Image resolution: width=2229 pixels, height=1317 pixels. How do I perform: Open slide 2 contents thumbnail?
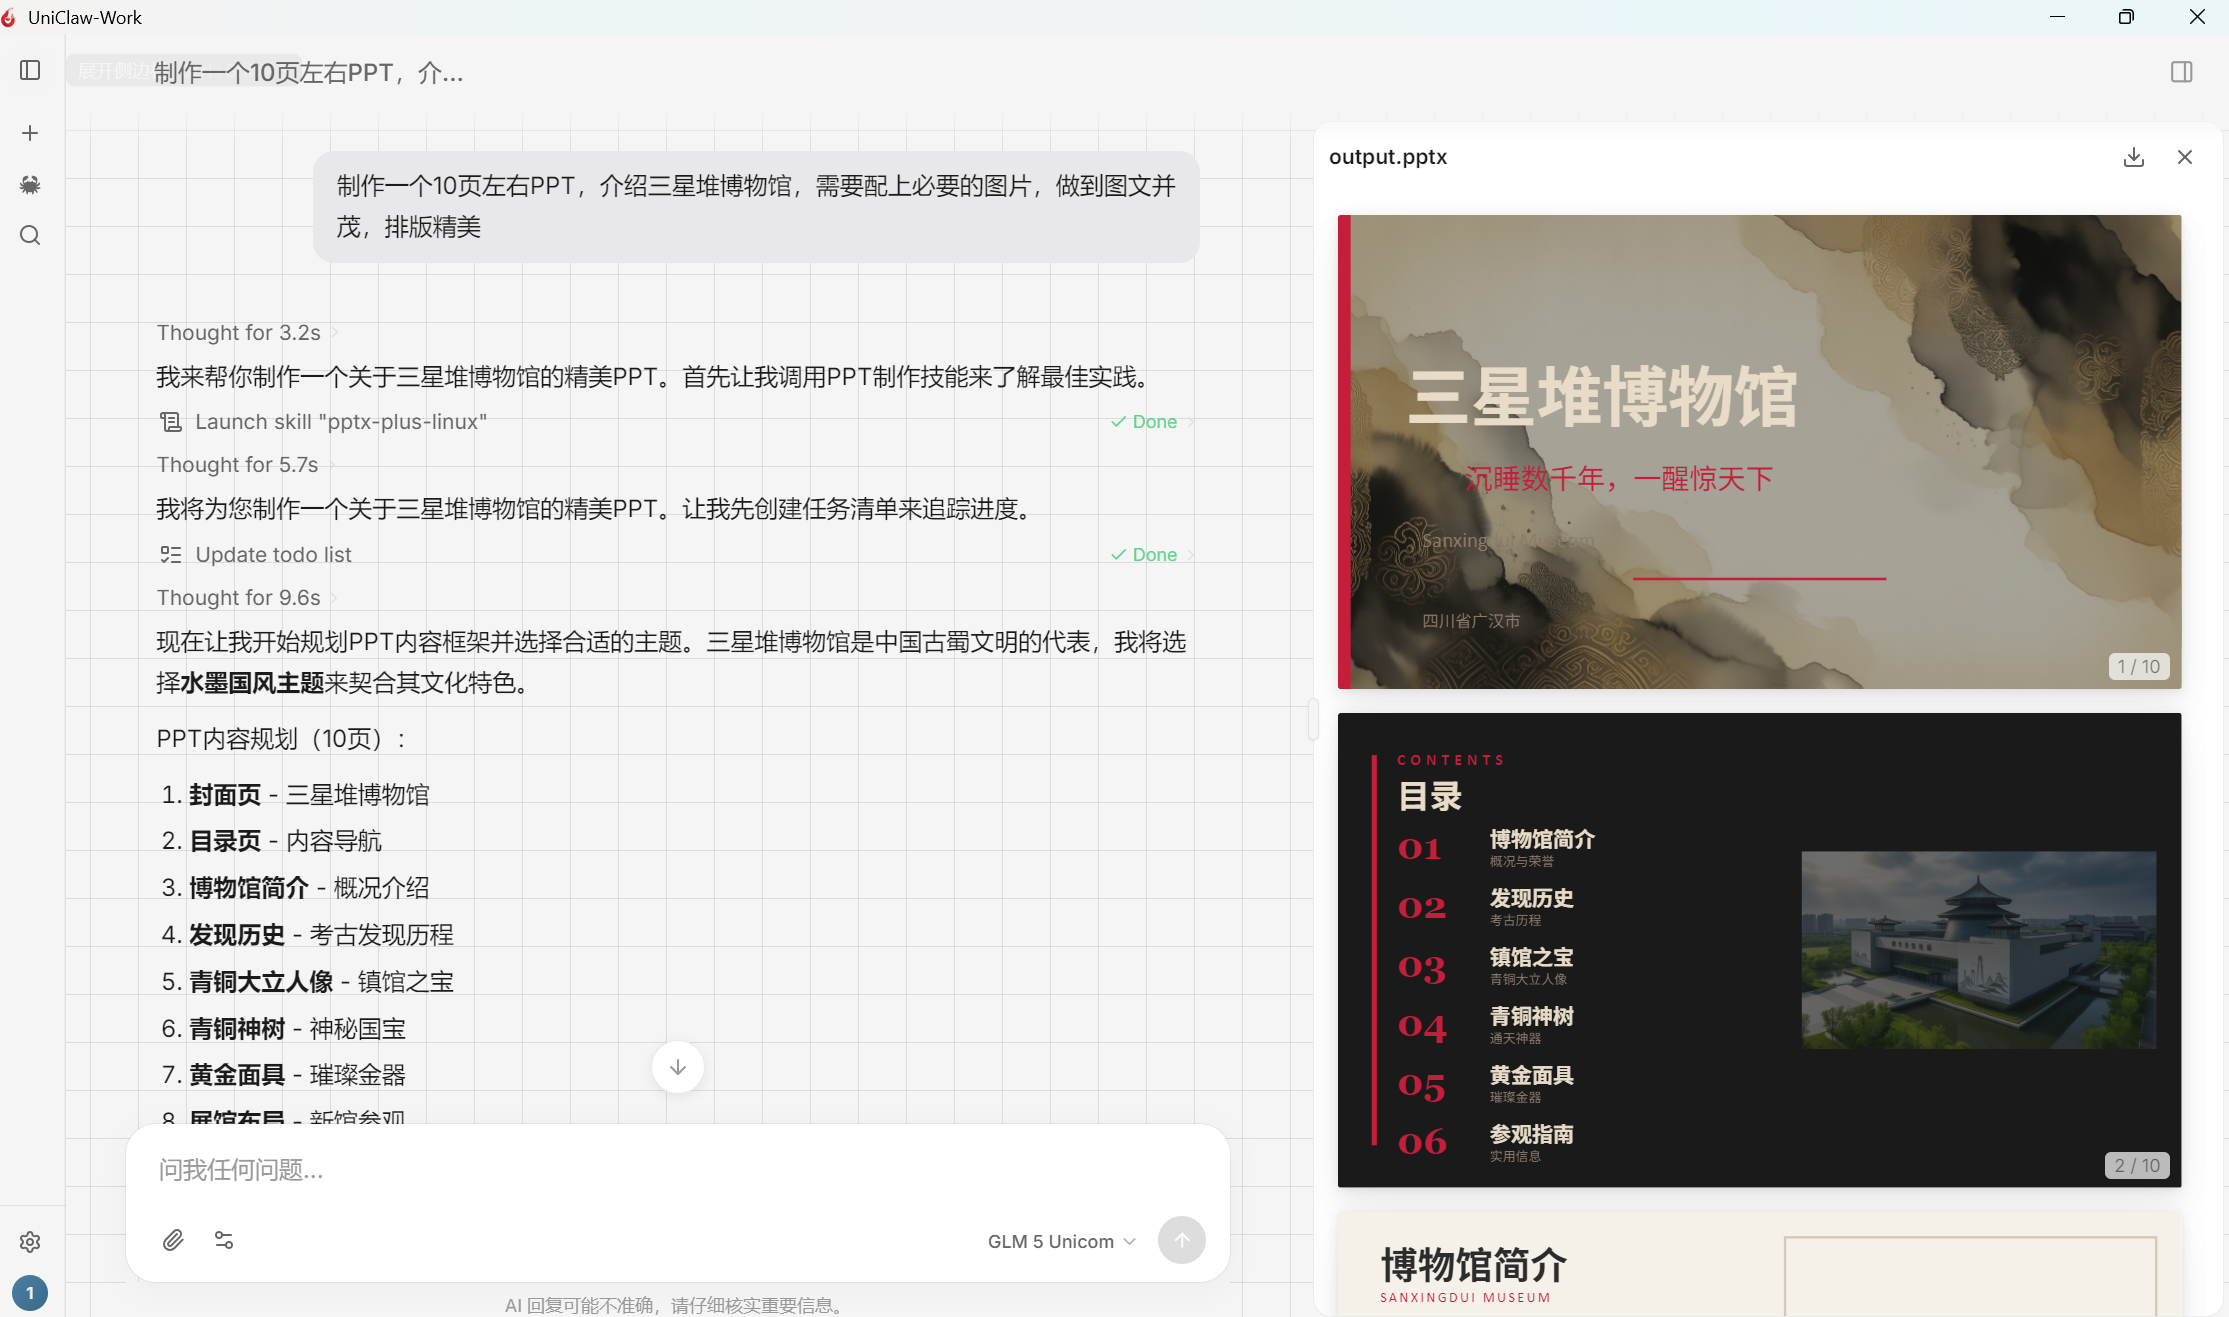[x=1759, y=950]
